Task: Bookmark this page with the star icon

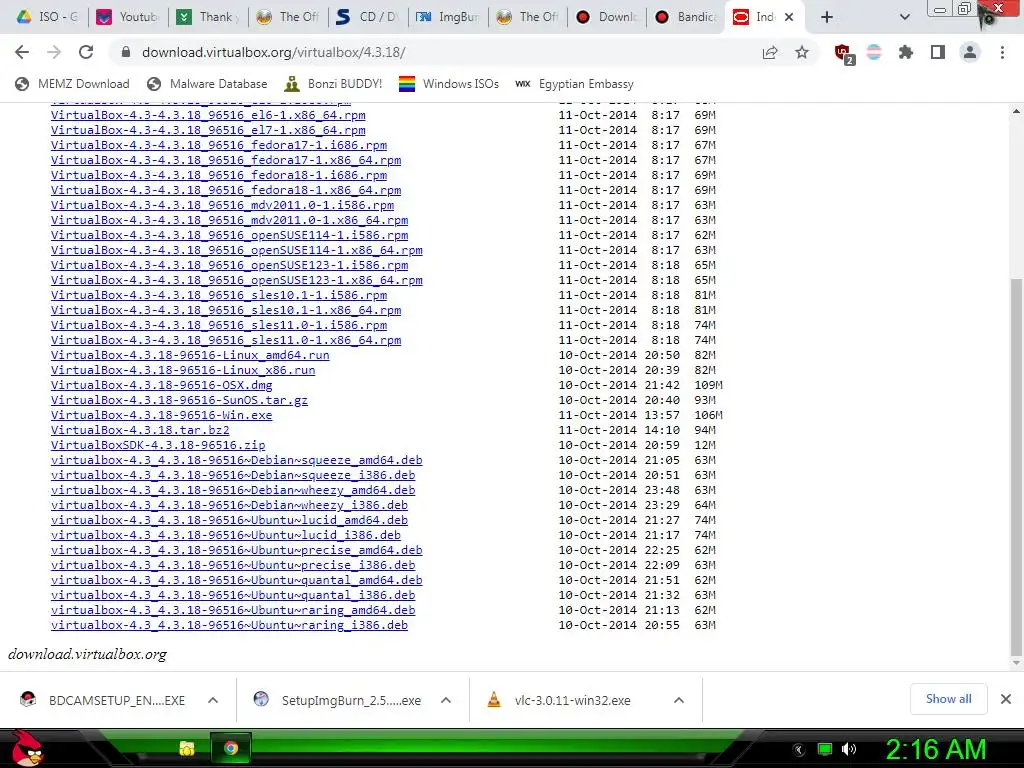Action: point(802,52)
